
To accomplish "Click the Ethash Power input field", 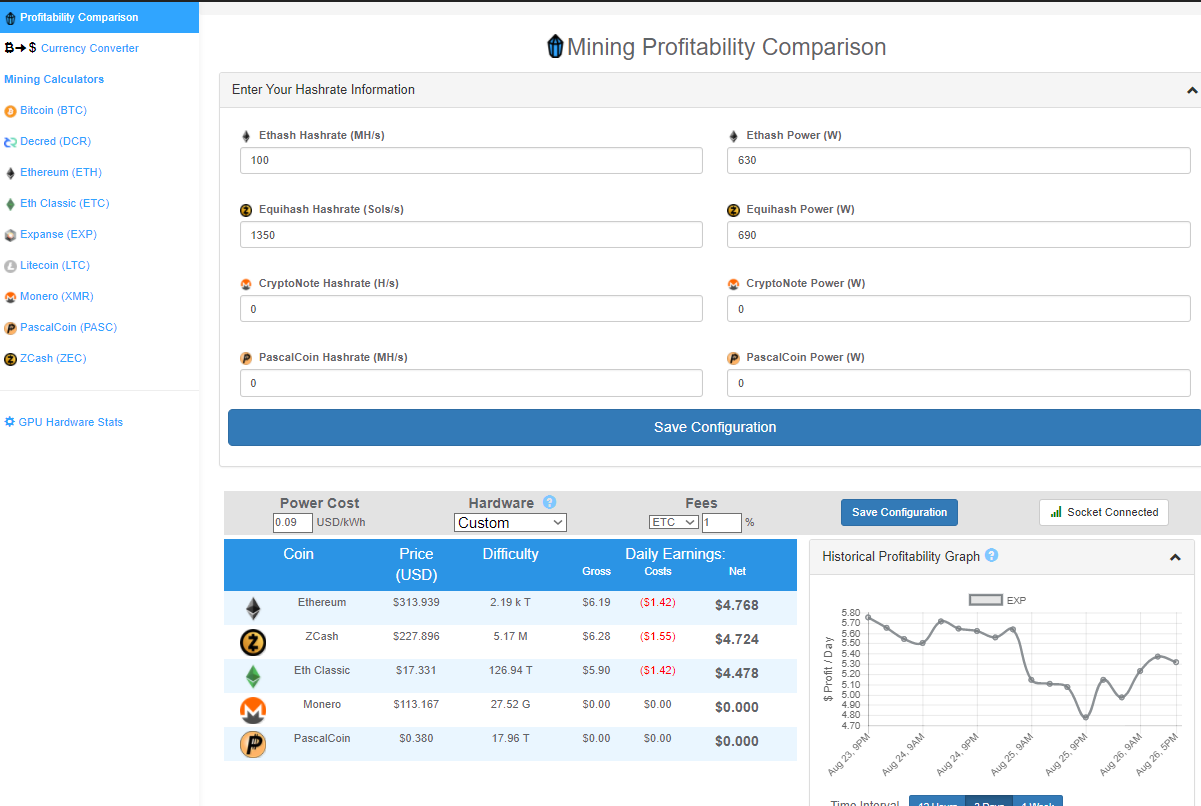I will [958, 160].
